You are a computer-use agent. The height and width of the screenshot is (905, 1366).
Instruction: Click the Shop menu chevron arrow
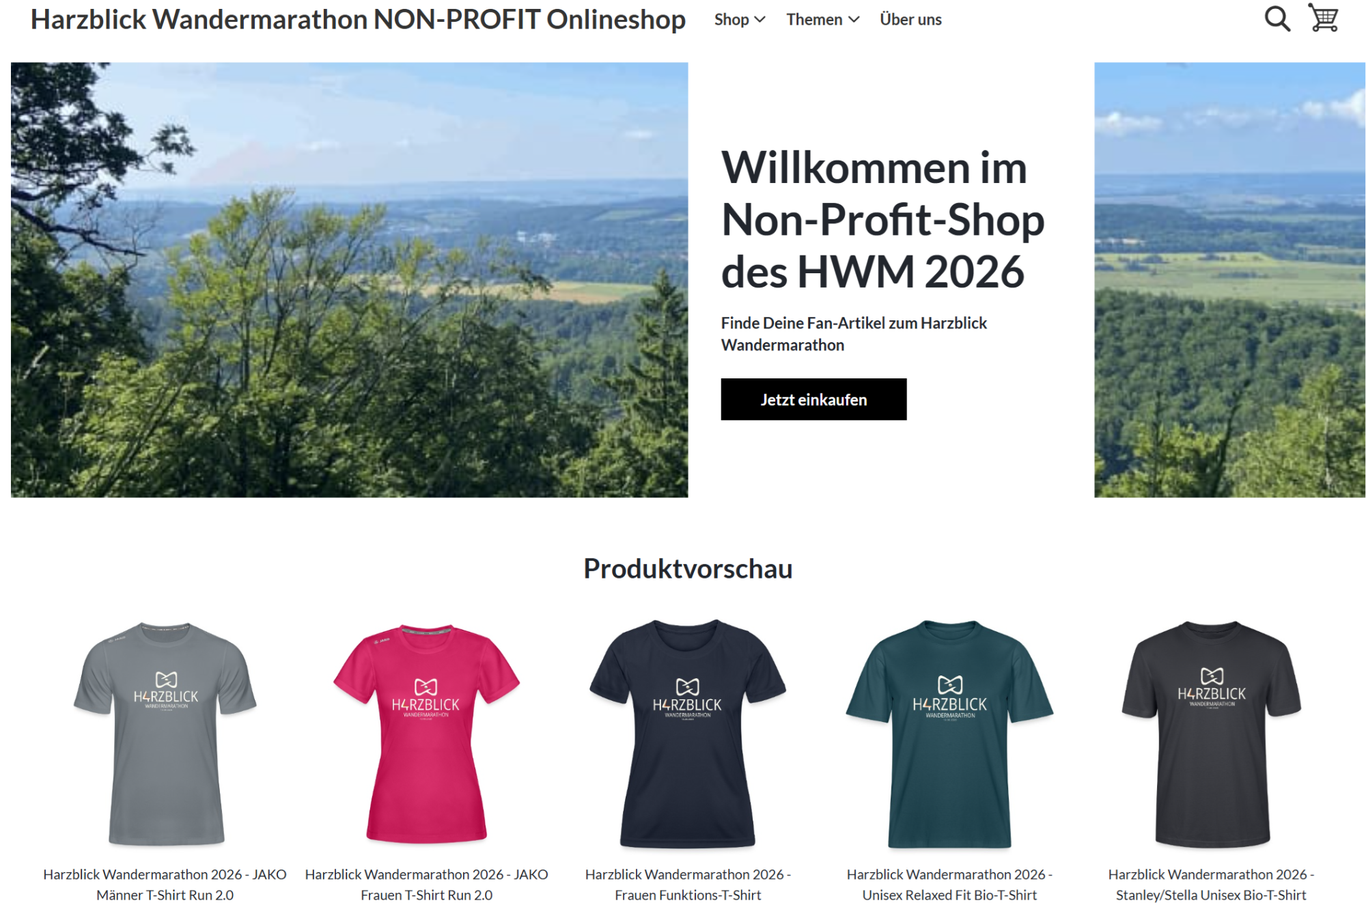pyautogui.click(x=760, y=20)
